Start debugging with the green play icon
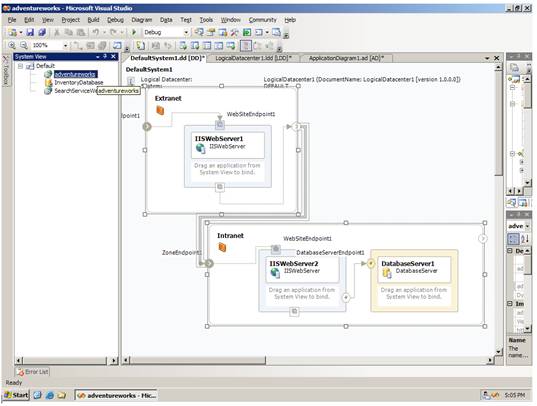The width and height of the screenshot is (537, 406). click(134, 33)
